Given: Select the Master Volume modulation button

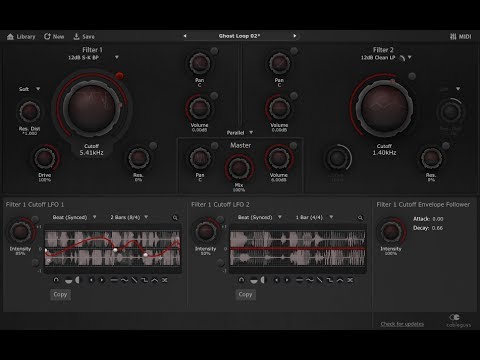Looking at the screenshot, I should (x=293, y=145).
